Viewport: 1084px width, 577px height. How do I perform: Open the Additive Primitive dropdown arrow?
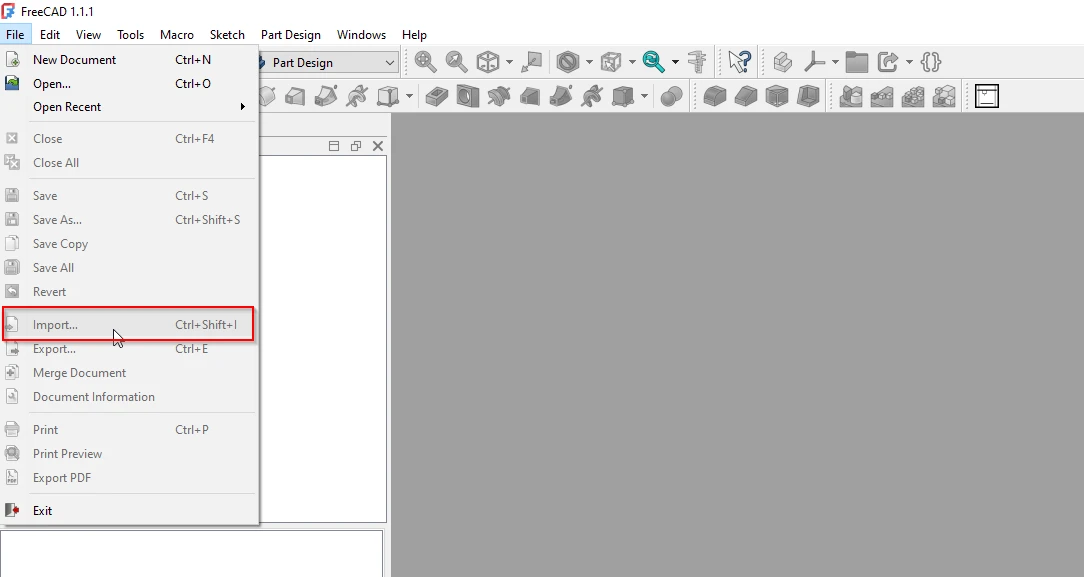pos(409,96)
